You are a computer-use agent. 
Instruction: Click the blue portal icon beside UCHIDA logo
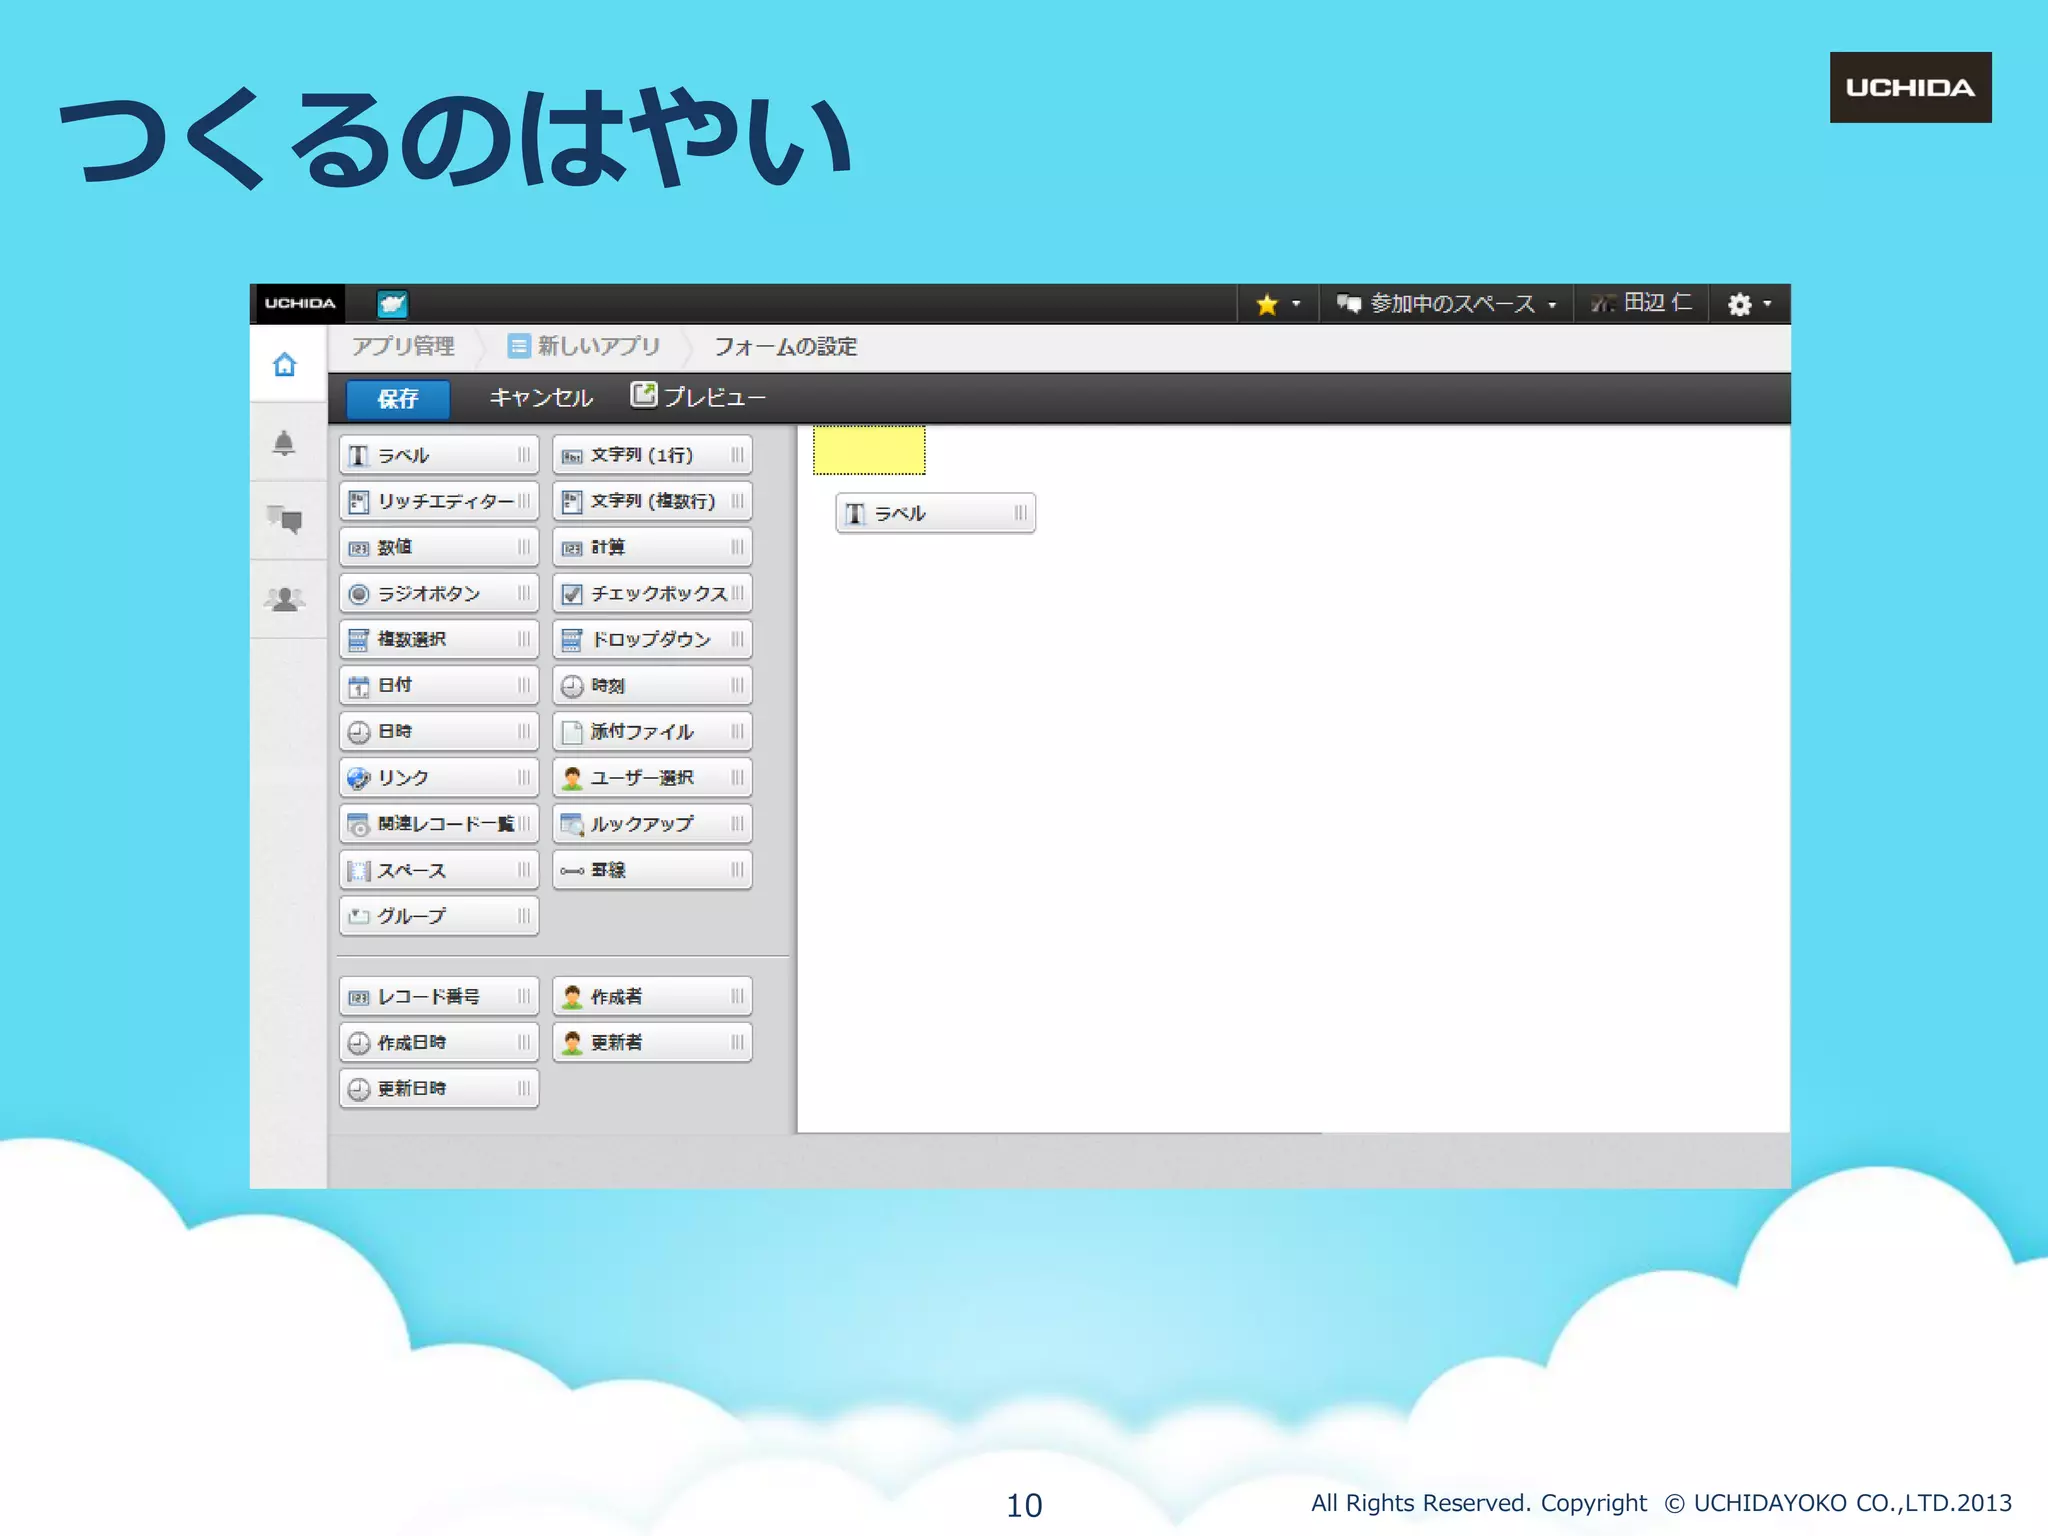click(x=392, y=303)
